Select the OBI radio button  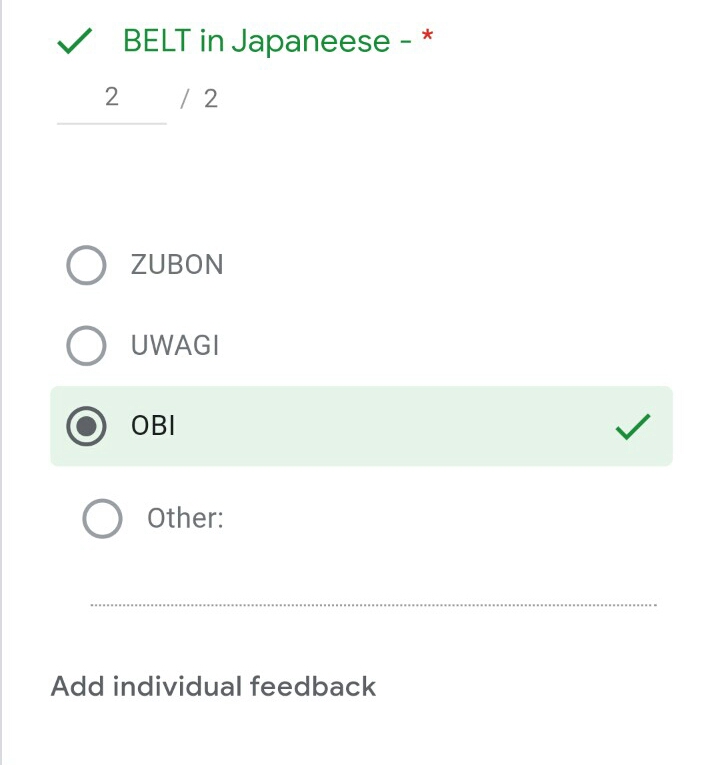86,427
